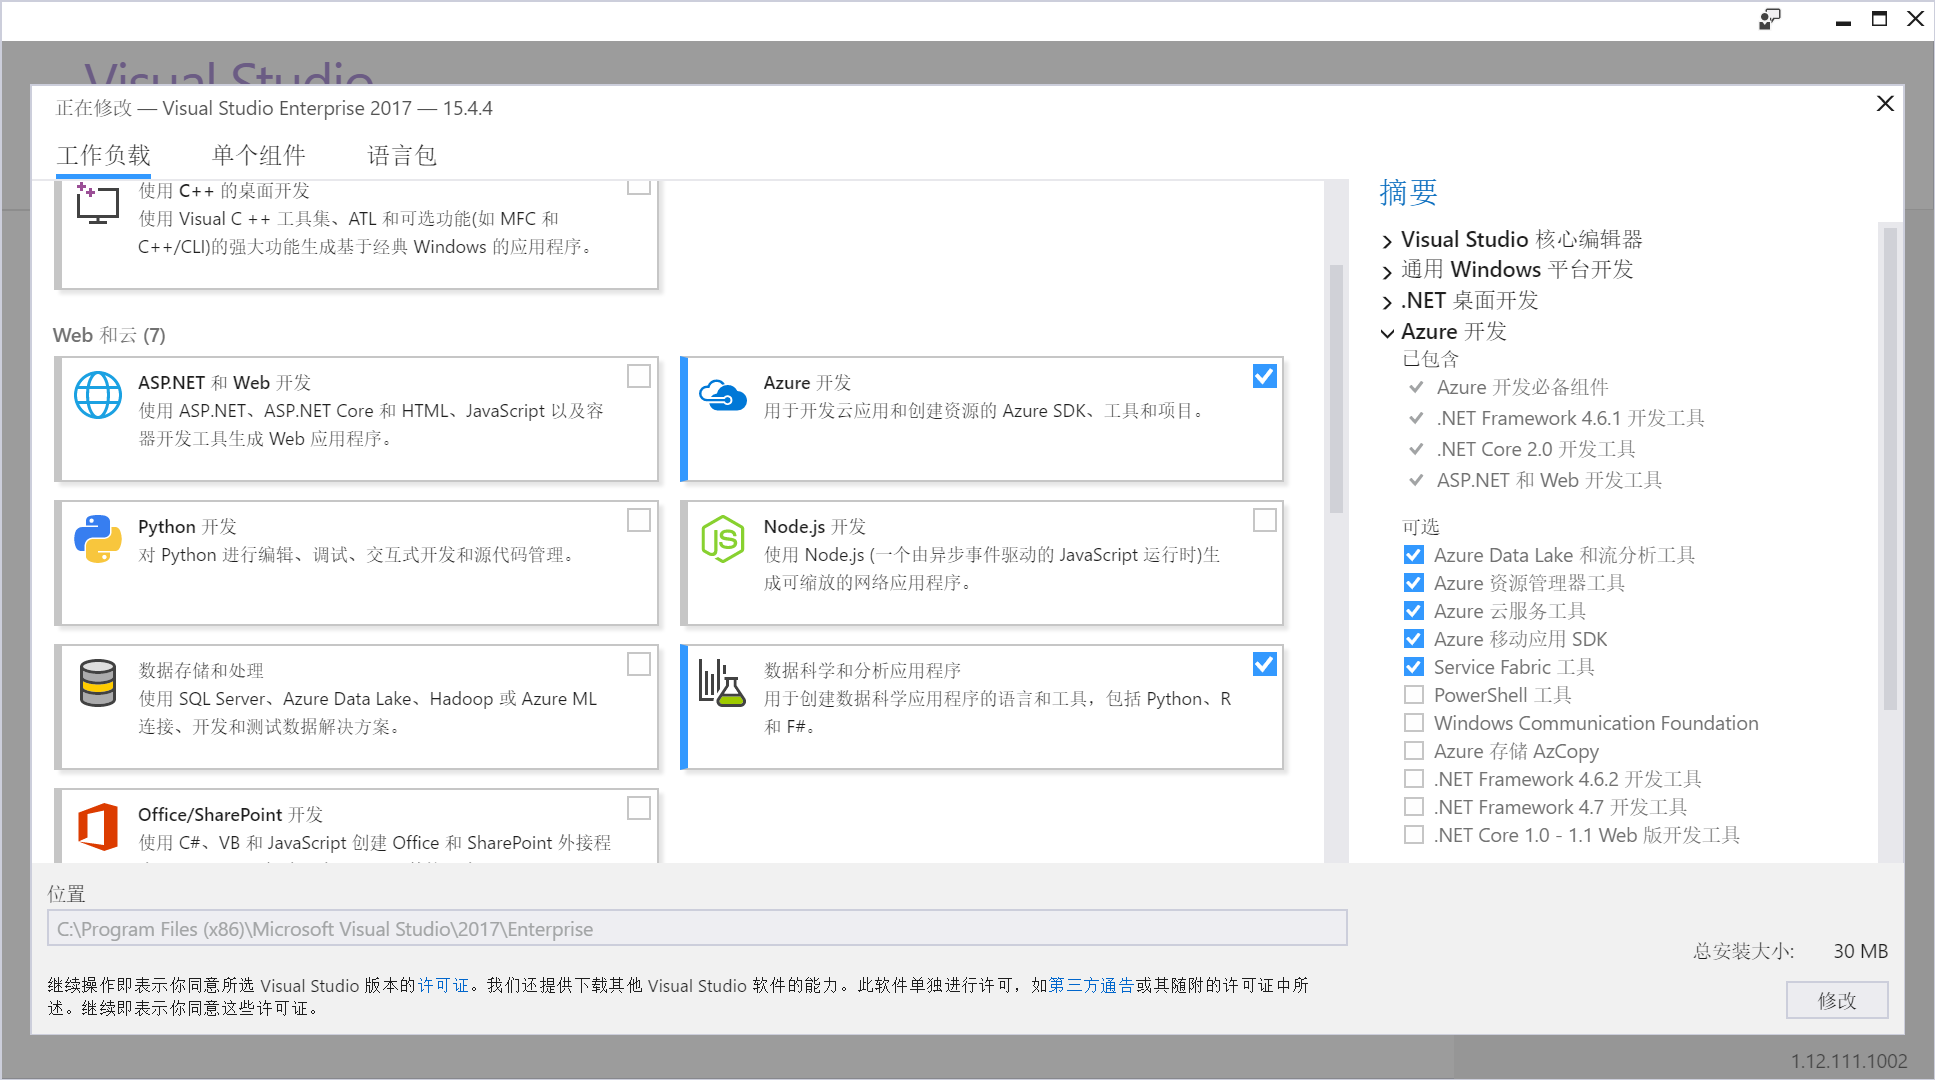Uncheck Azure Data Lake 和流分析工具
Image resolution: width=1935 pixels, height=1080 pixels.
(1414, 555)
